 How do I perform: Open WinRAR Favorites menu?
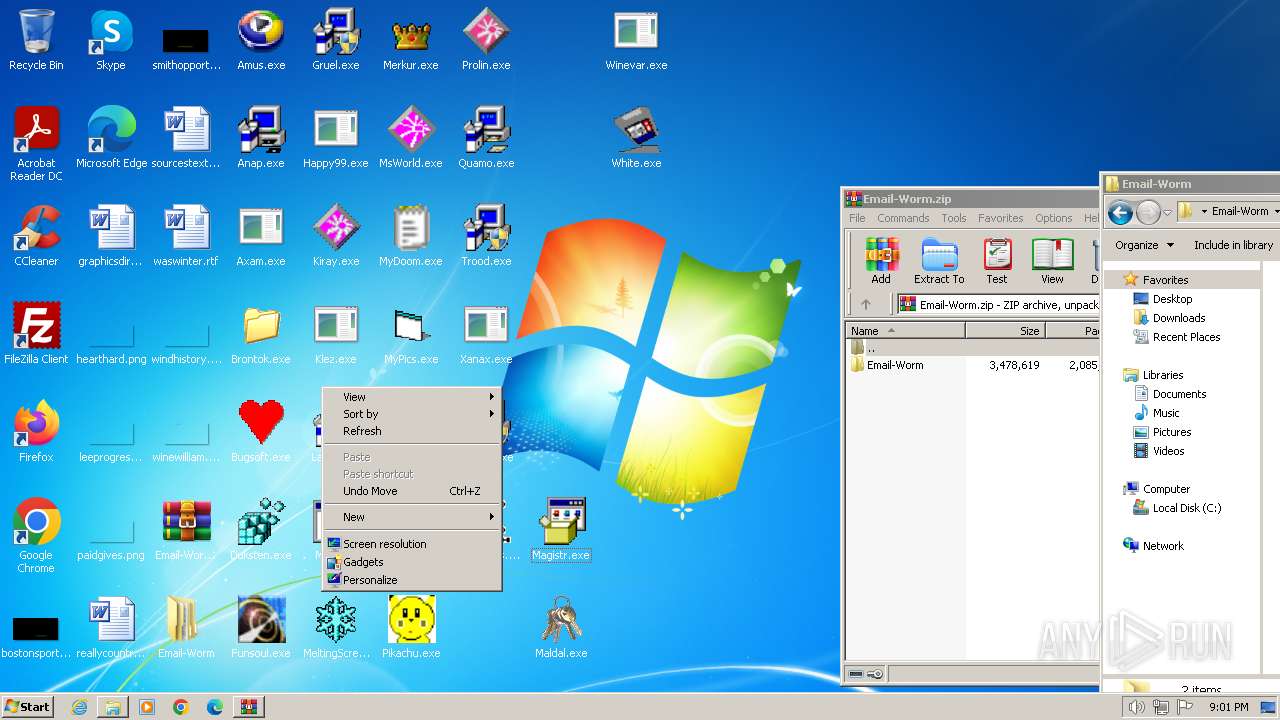pos(1000,218)
